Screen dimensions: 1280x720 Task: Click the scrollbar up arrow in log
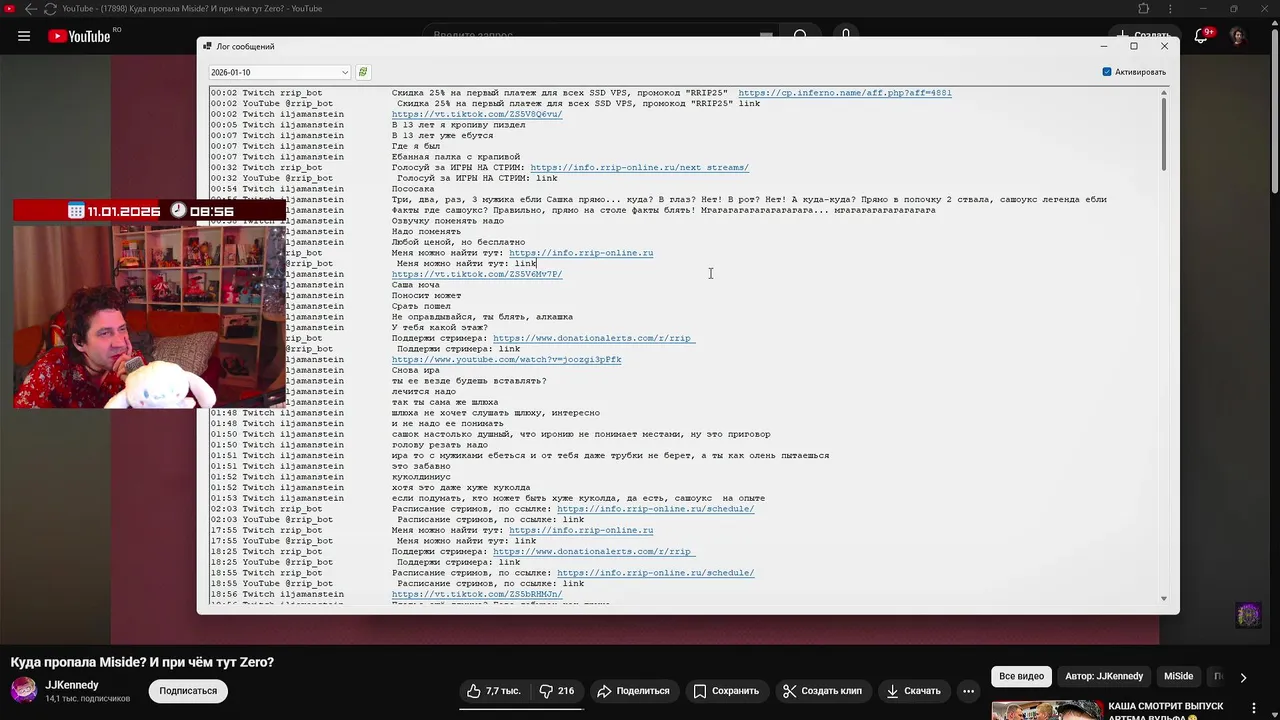point(1163,92)
